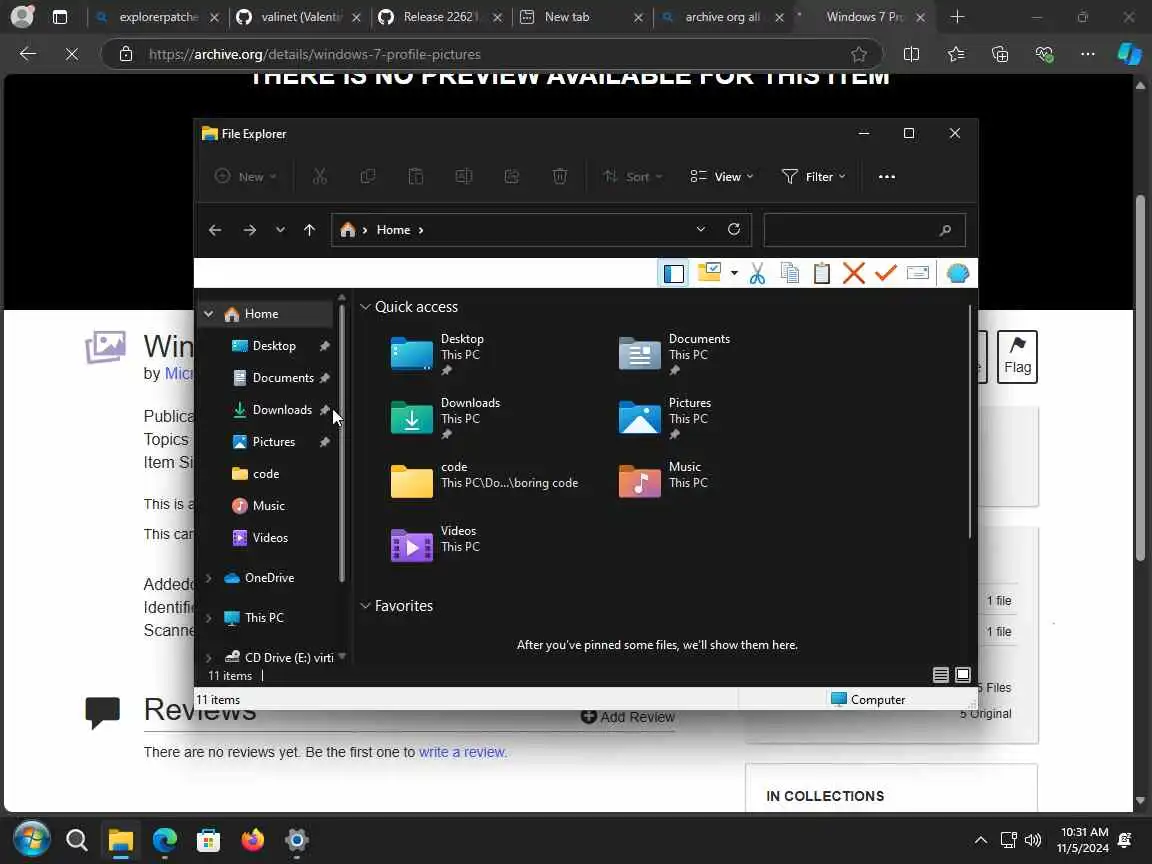Screen dimensions: 1152x864
Task: Select the code folder in navigation pane
Action: tap(266, 474)
